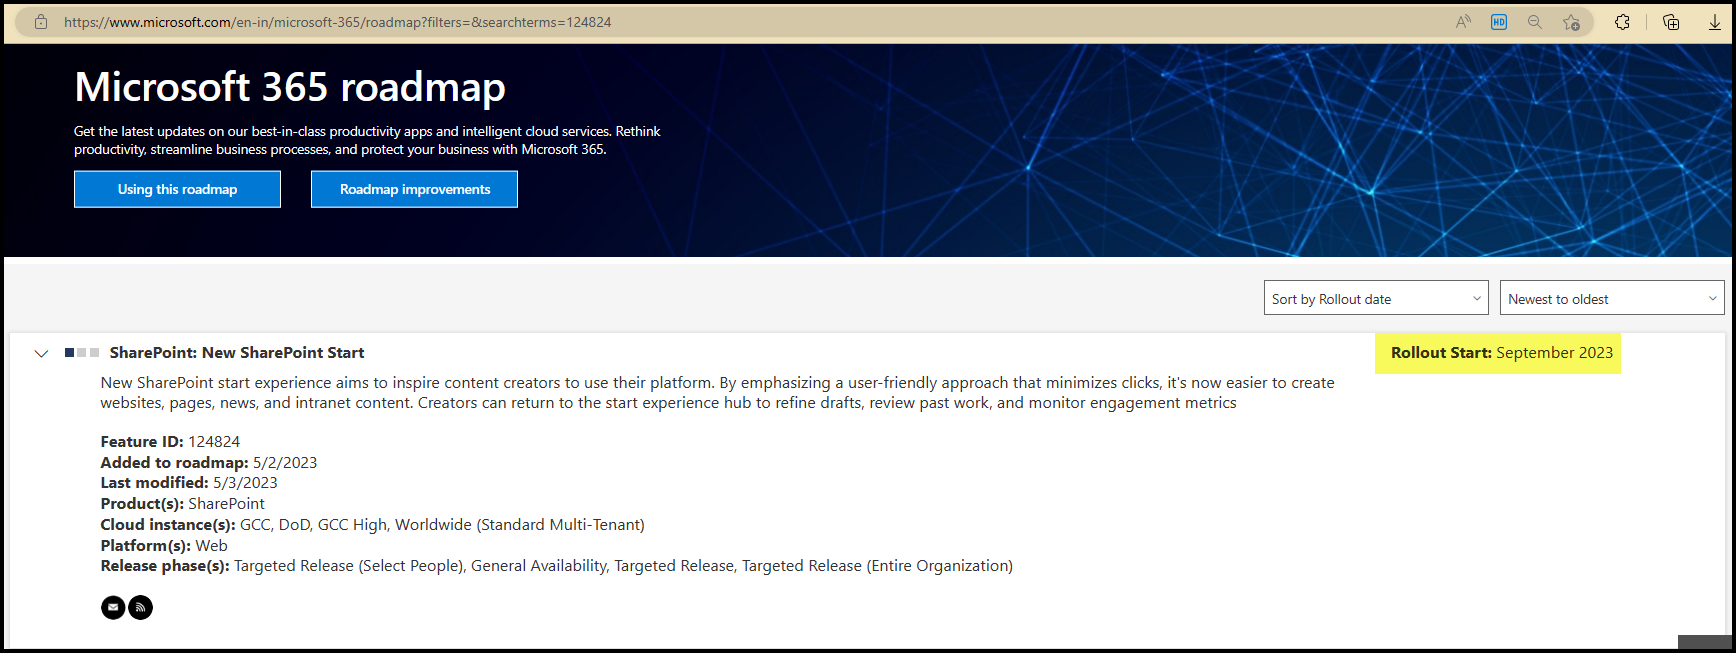Click the browser address bar URL
Screen dimensions: 1736x653
tap(338, 22)
